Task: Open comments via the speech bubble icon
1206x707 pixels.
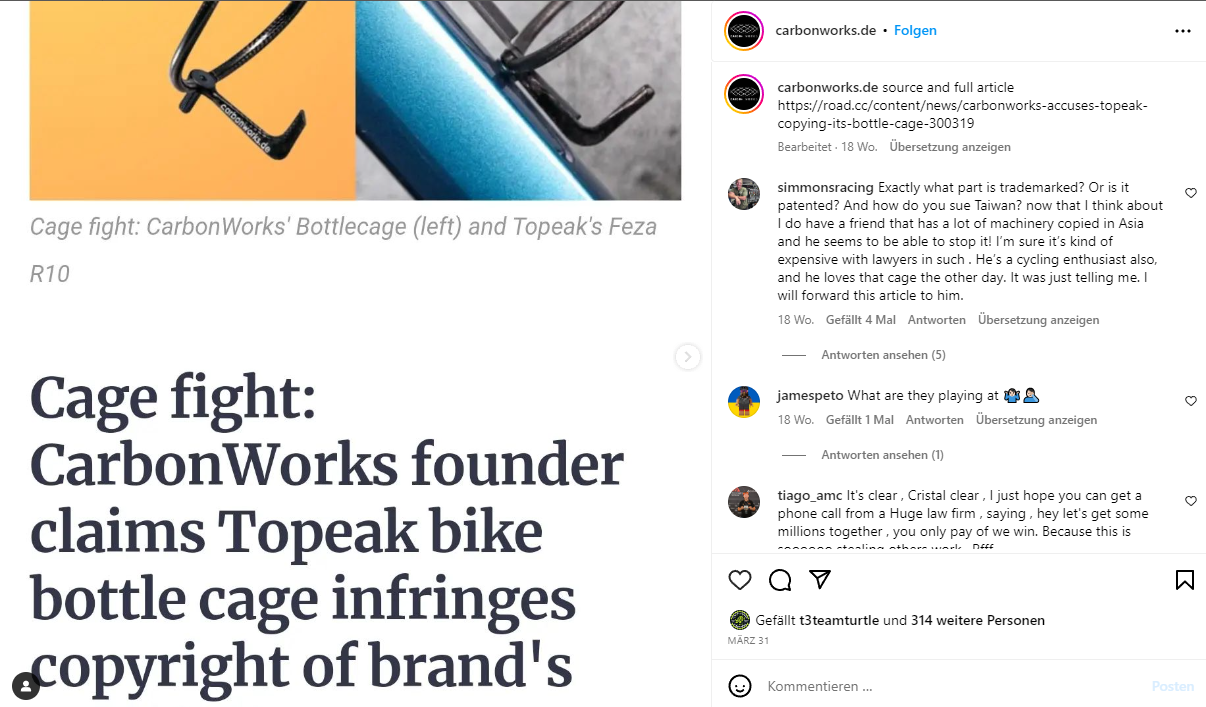Action: (x=780, y=580)
